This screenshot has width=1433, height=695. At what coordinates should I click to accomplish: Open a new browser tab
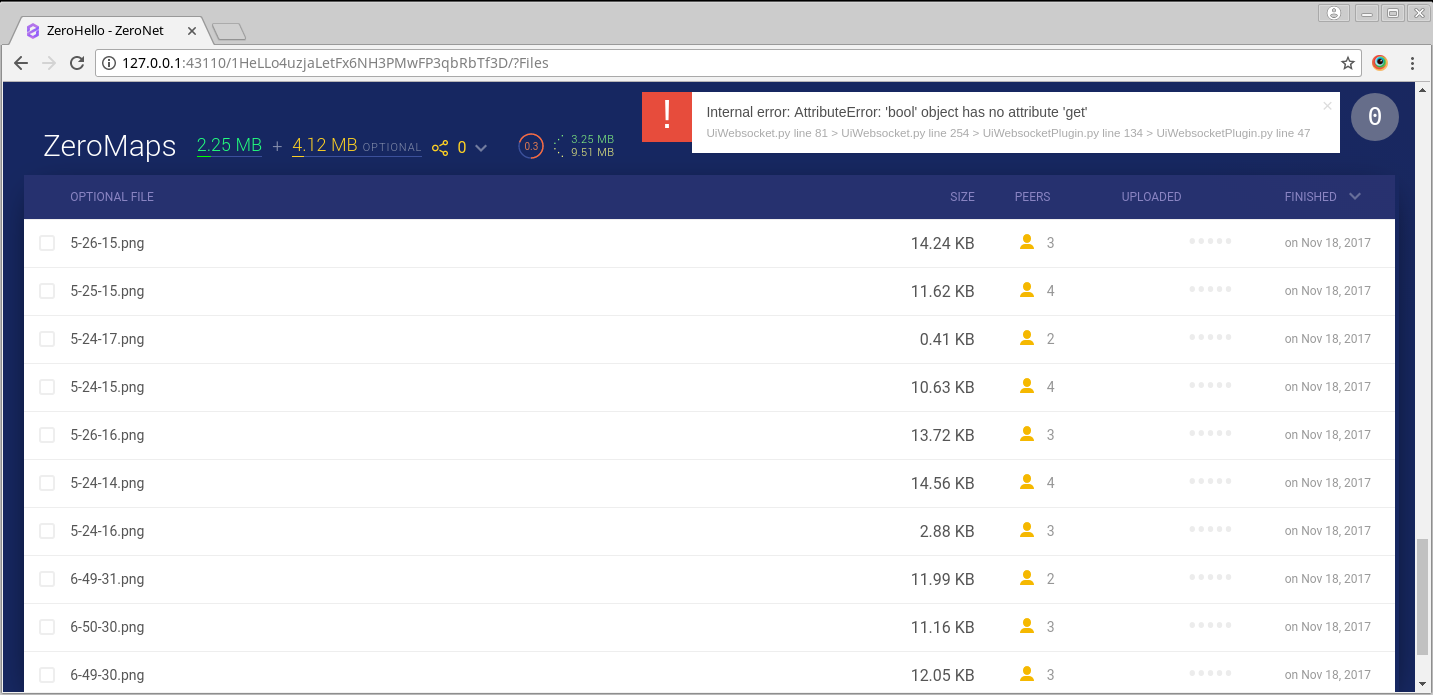point(229,32)
